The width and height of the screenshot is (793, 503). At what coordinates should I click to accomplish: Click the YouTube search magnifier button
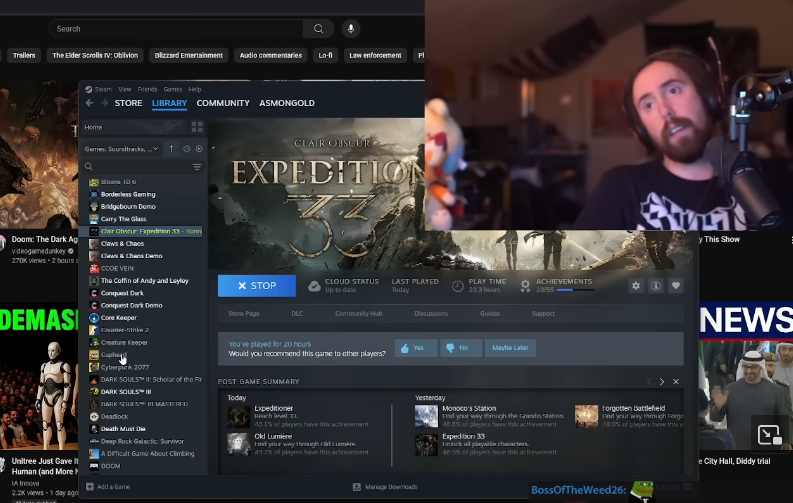pyautogui.click(x=318, y=29)
